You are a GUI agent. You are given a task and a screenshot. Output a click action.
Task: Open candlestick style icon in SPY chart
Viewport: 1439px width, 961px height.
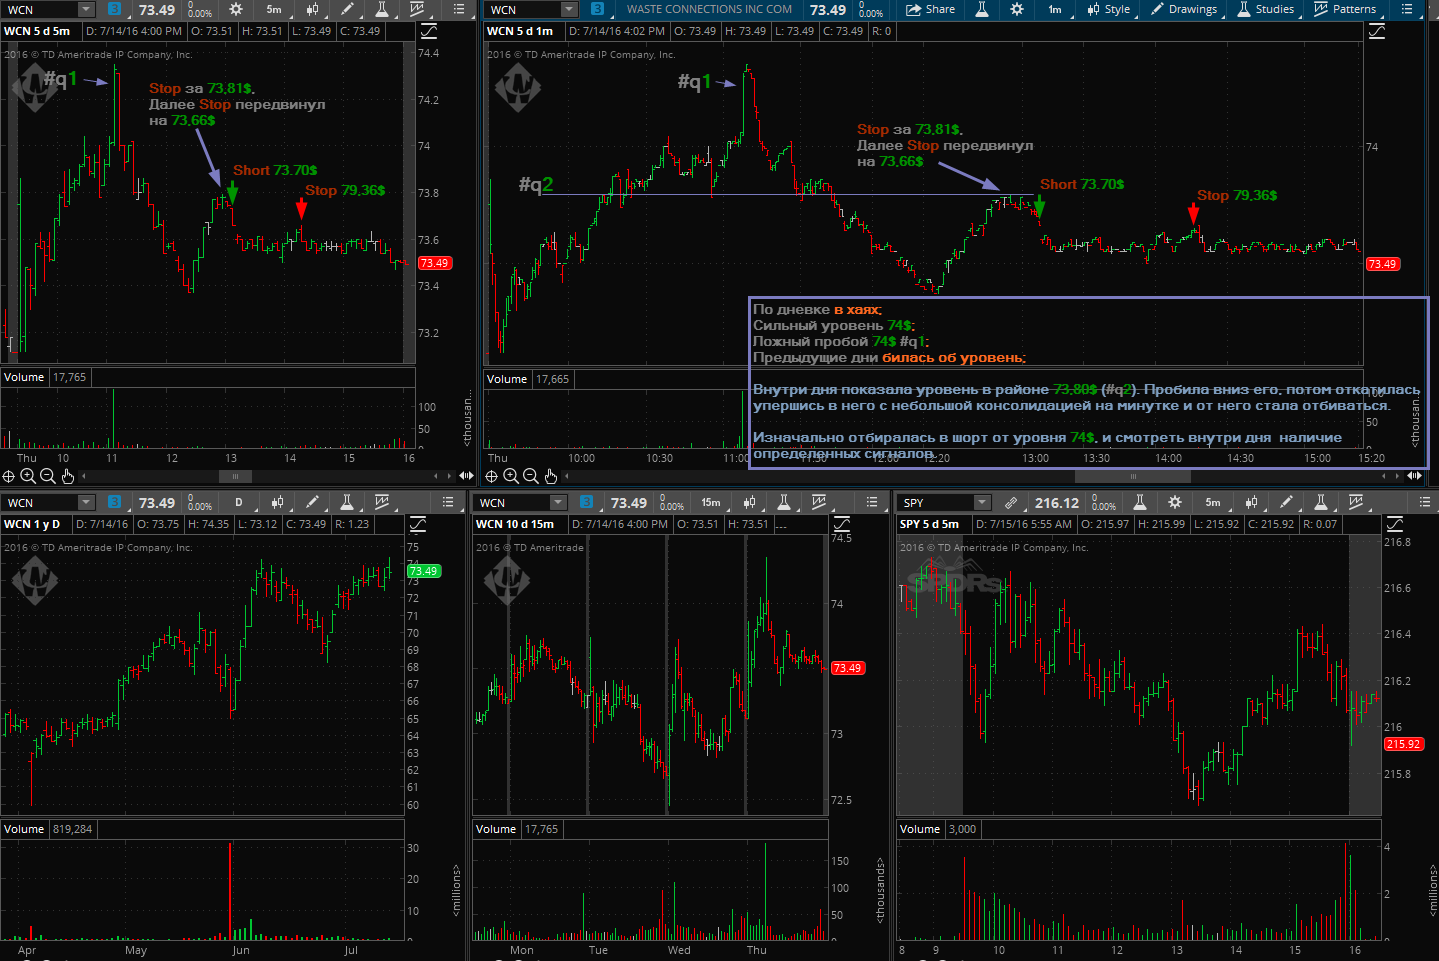point(1251,502)
